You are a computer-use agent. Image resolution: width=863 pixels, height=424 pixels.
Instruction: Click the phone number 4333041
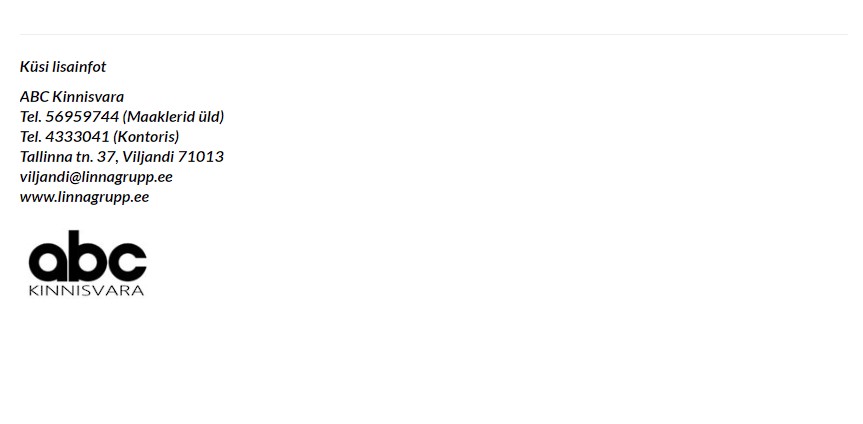[78, 137]
